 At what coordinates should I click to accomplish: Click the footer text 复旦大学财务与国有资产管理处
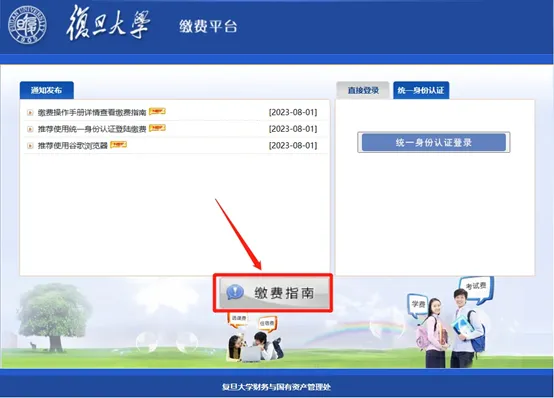276,387
